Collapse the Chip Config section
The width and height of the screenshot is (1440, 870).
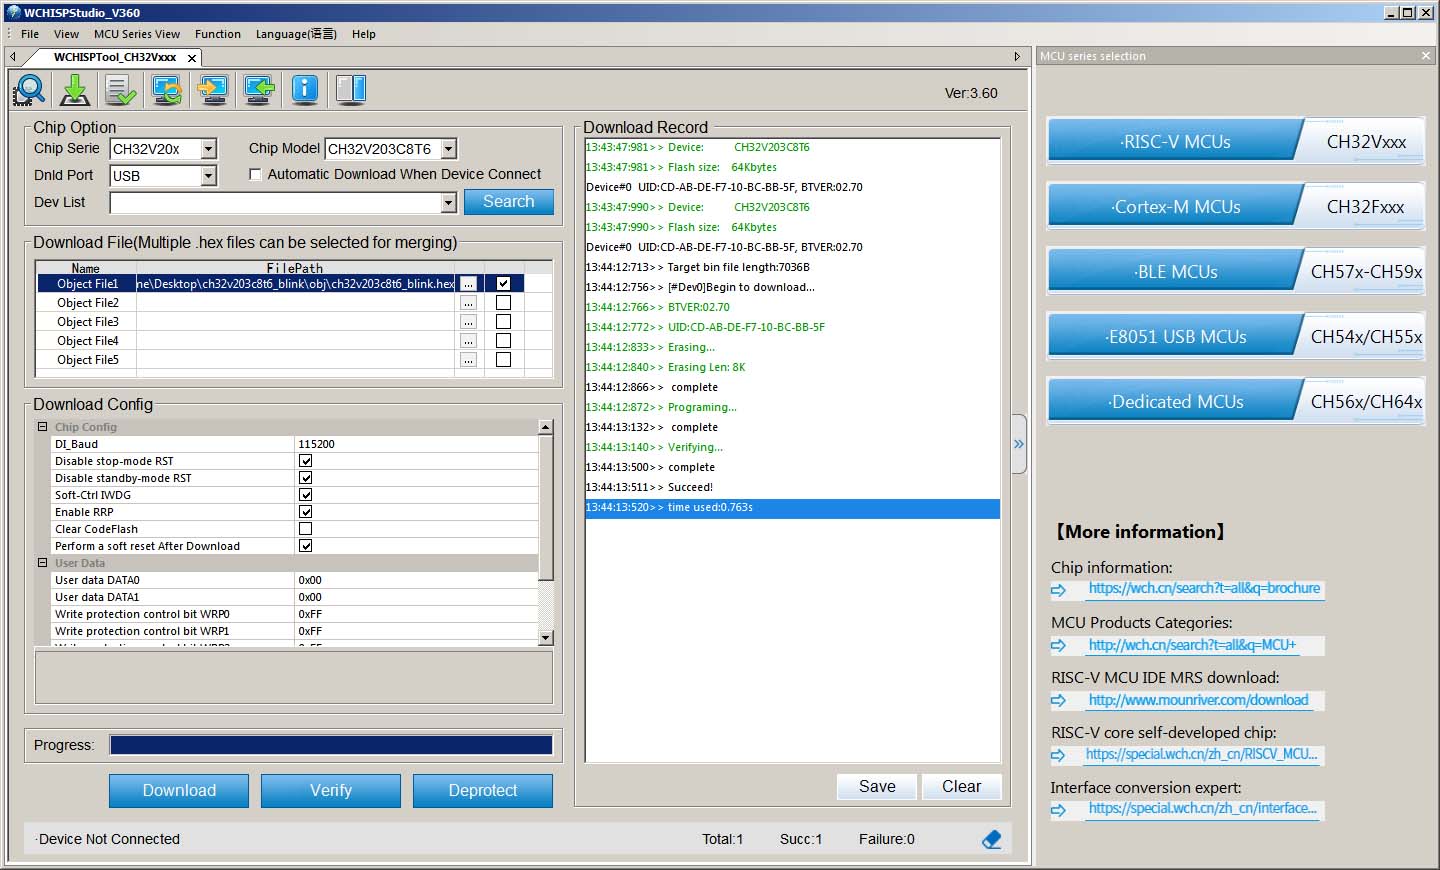(42, 427)
